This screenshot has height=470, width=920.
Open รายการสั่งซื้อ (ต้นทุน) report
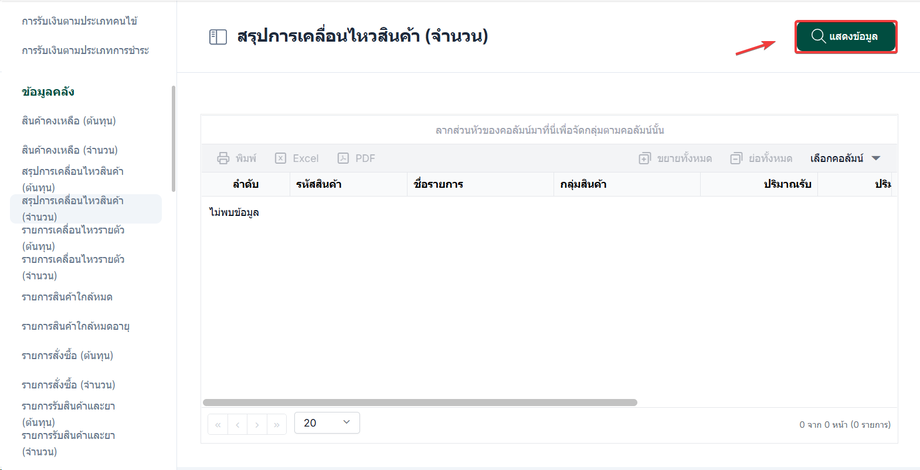click(67, 356)
